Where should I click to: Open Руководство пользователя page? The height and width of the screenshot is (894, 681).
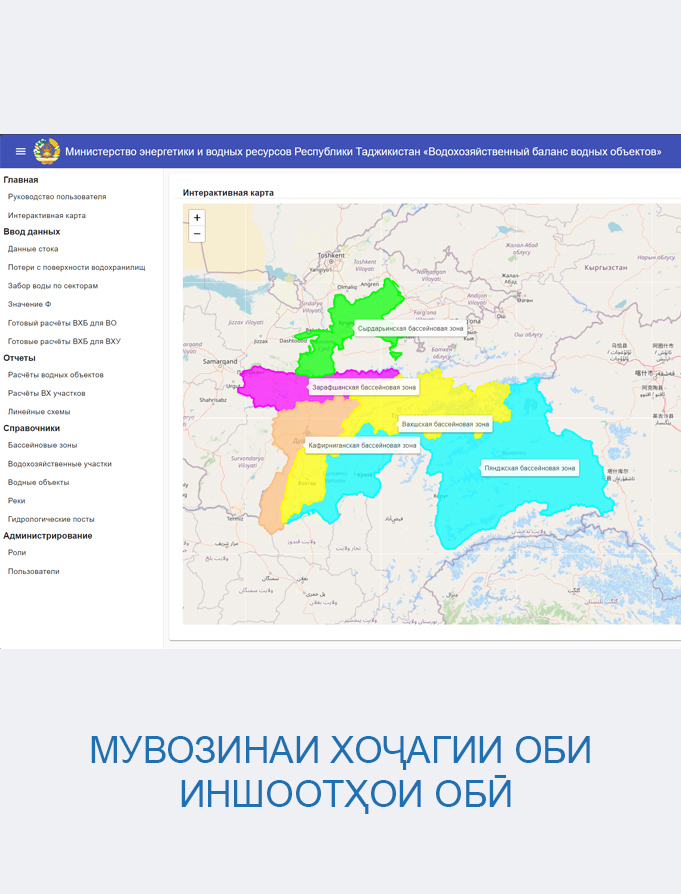(x=56, y=197)
